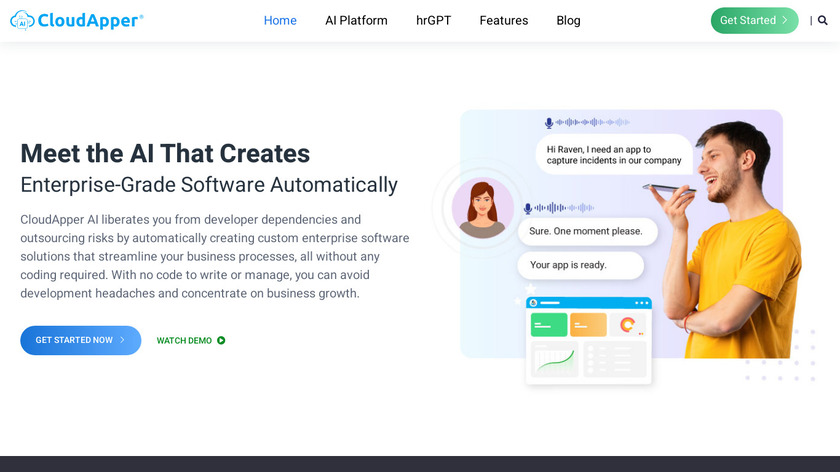Select hrGPT in the navigation bar
This screenshot has height=472, width=840.
point(433,20)
